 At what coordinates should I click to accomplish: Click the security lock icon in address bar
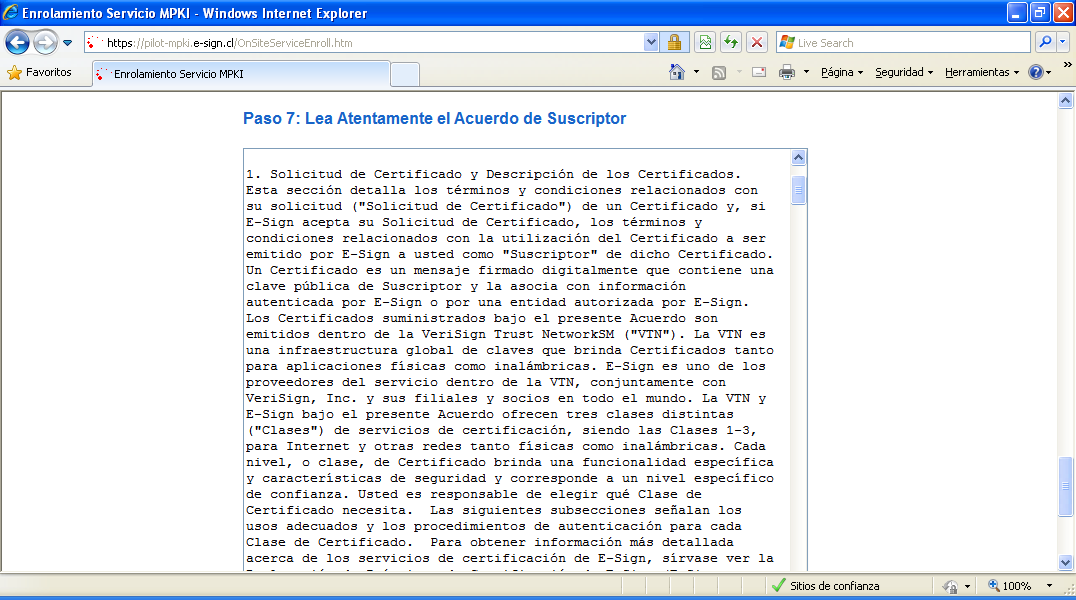click(674, 43)
